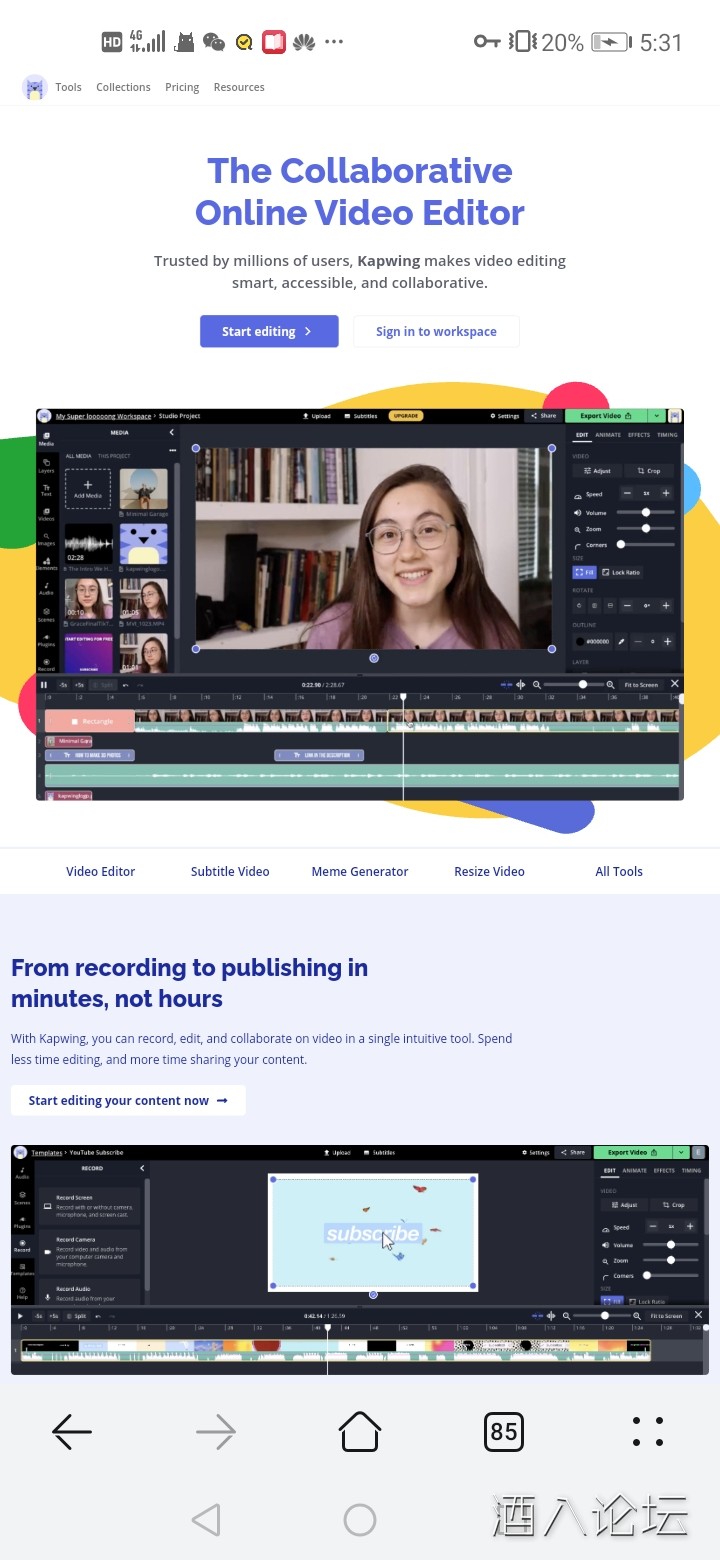The image size is (720, 1560).
Task: Click the Kapwing cat logo
Action: (x=35, y=88)
